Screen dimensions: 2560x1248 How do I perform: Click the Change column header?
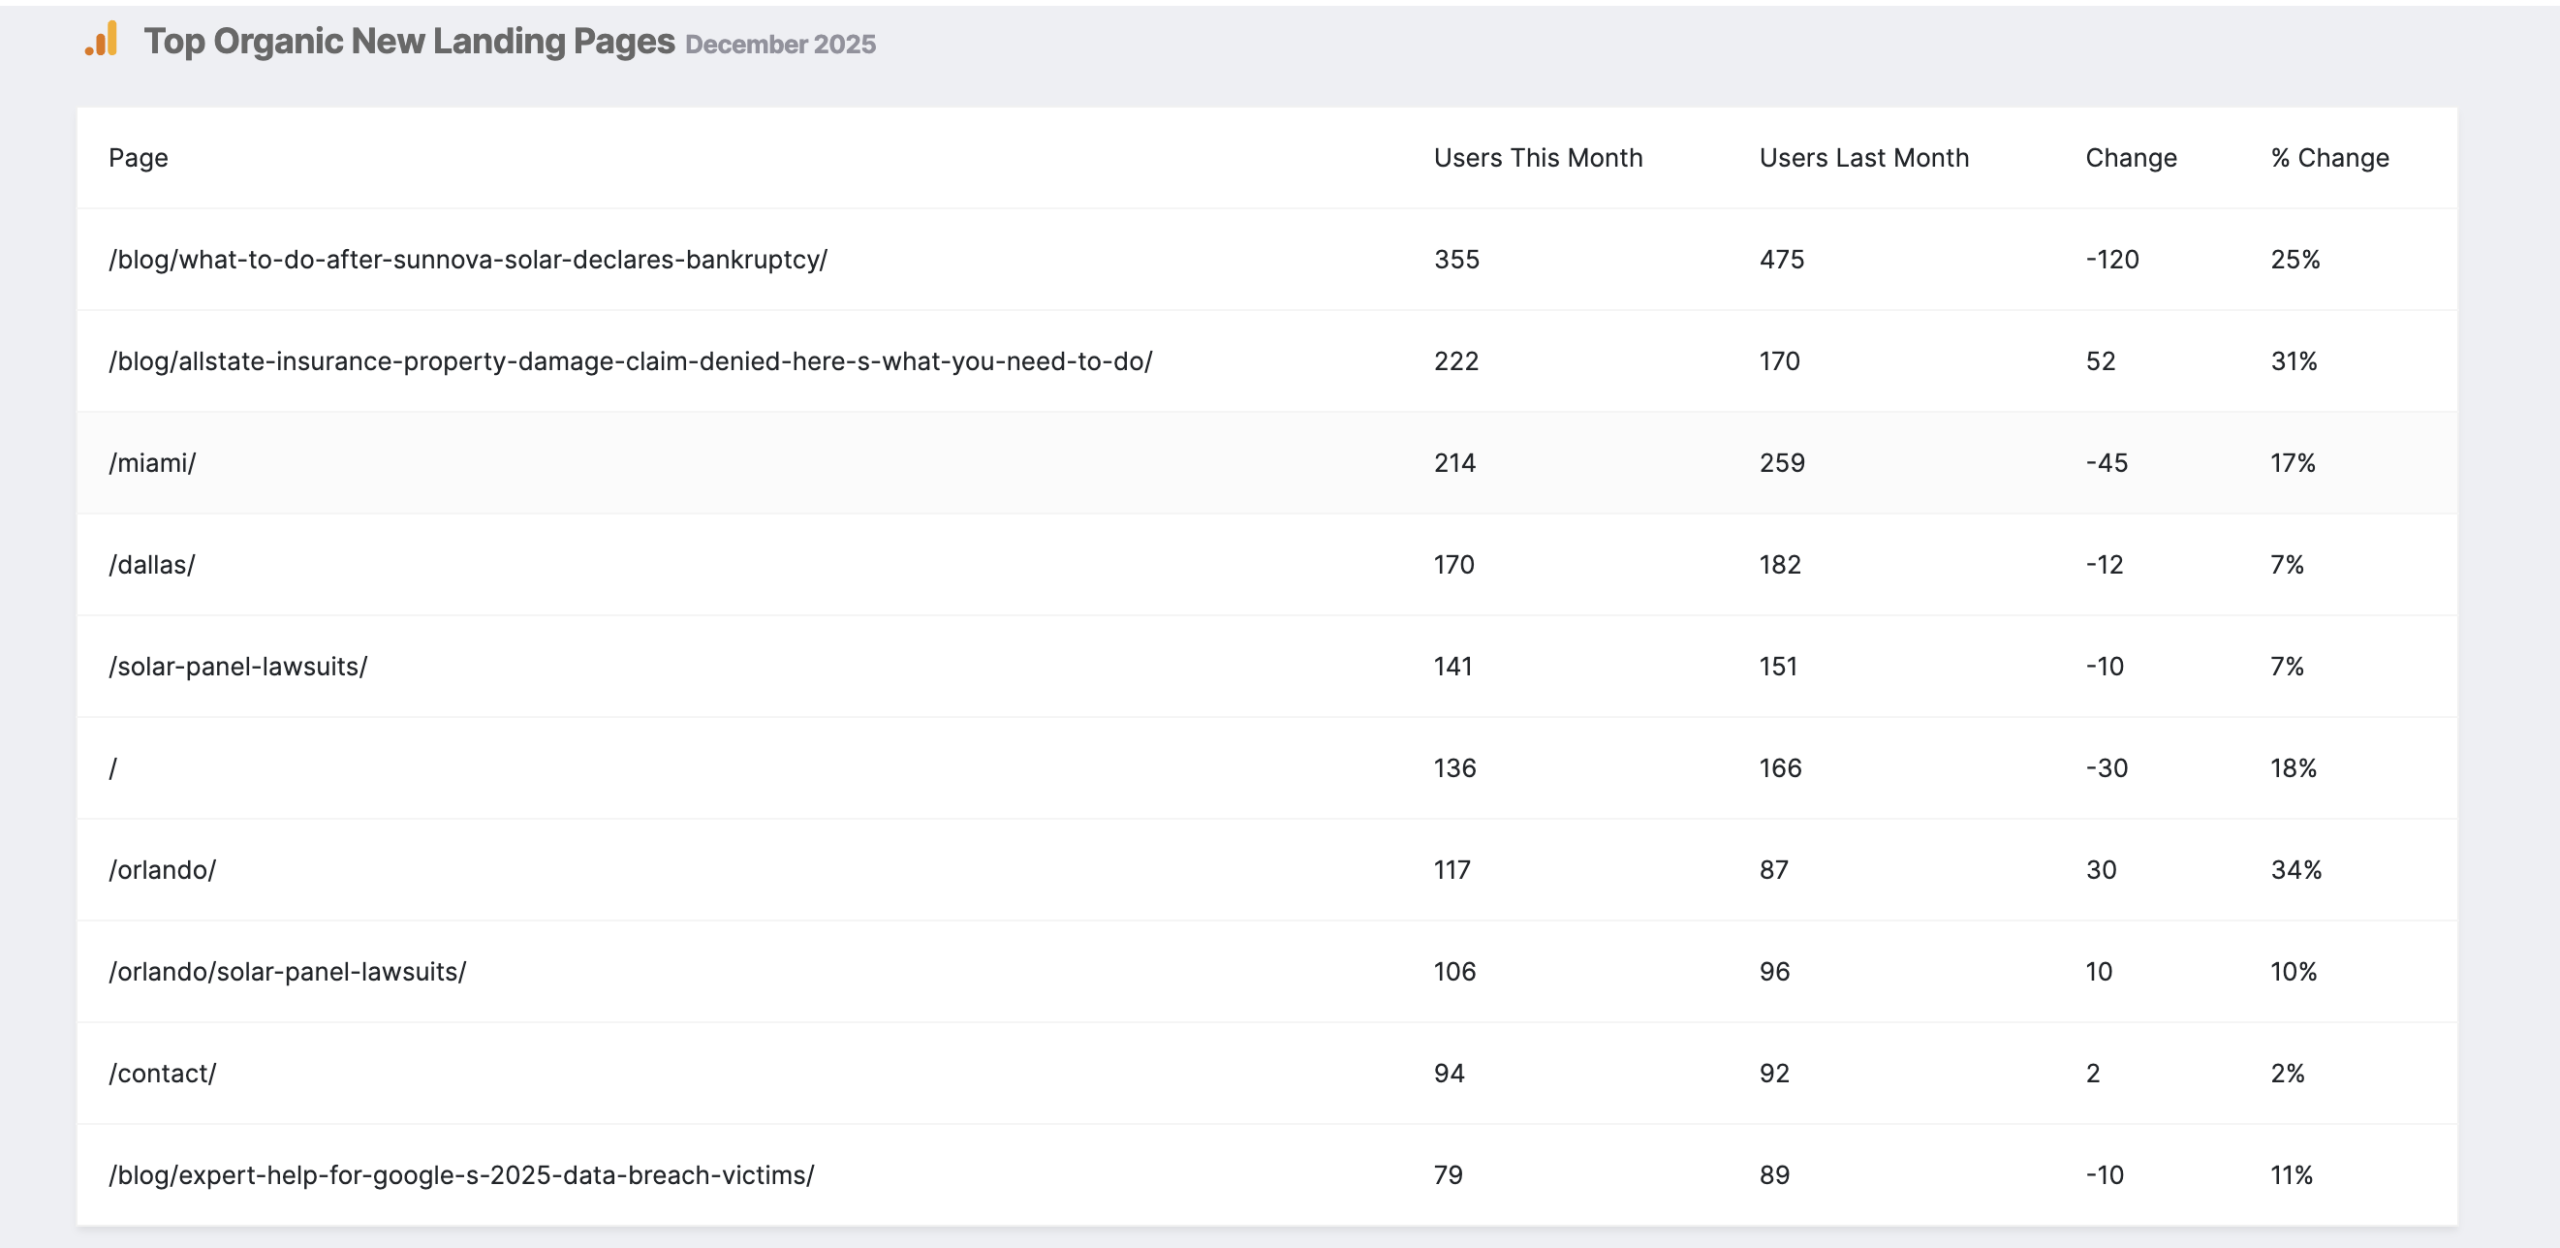click(2130, 158)
